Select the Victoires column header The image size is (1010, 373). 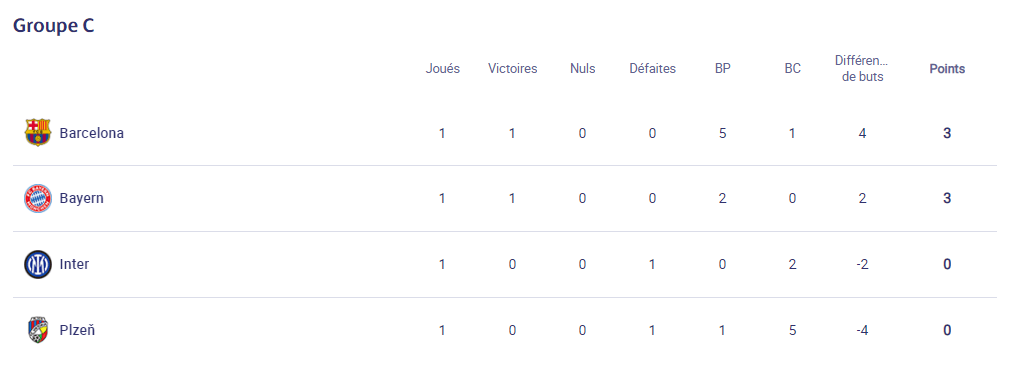[513, 68]
